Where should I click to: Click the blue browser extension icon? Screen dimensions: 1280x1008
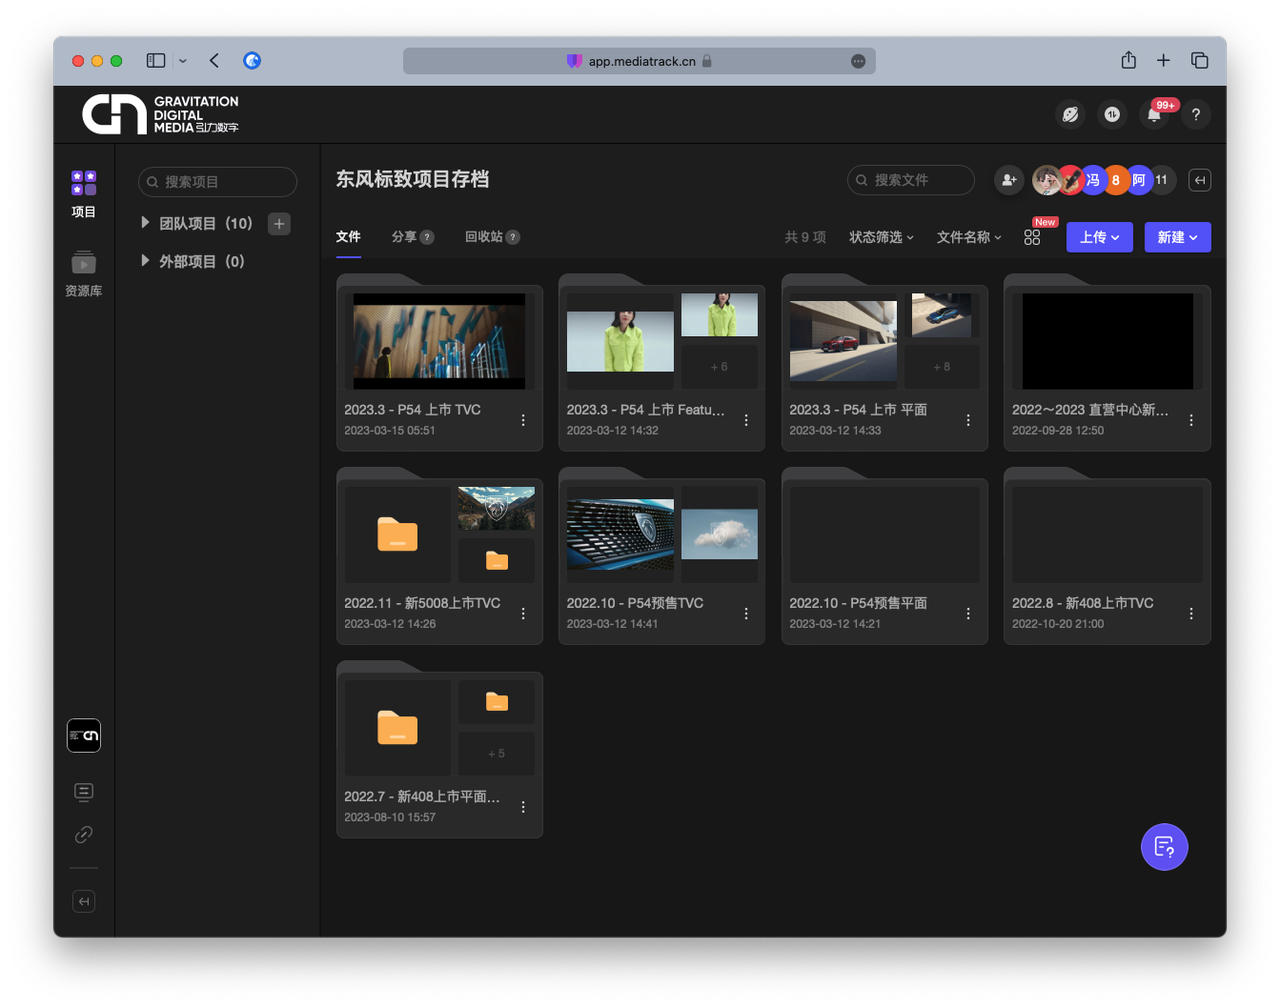[x=252, y=61]
